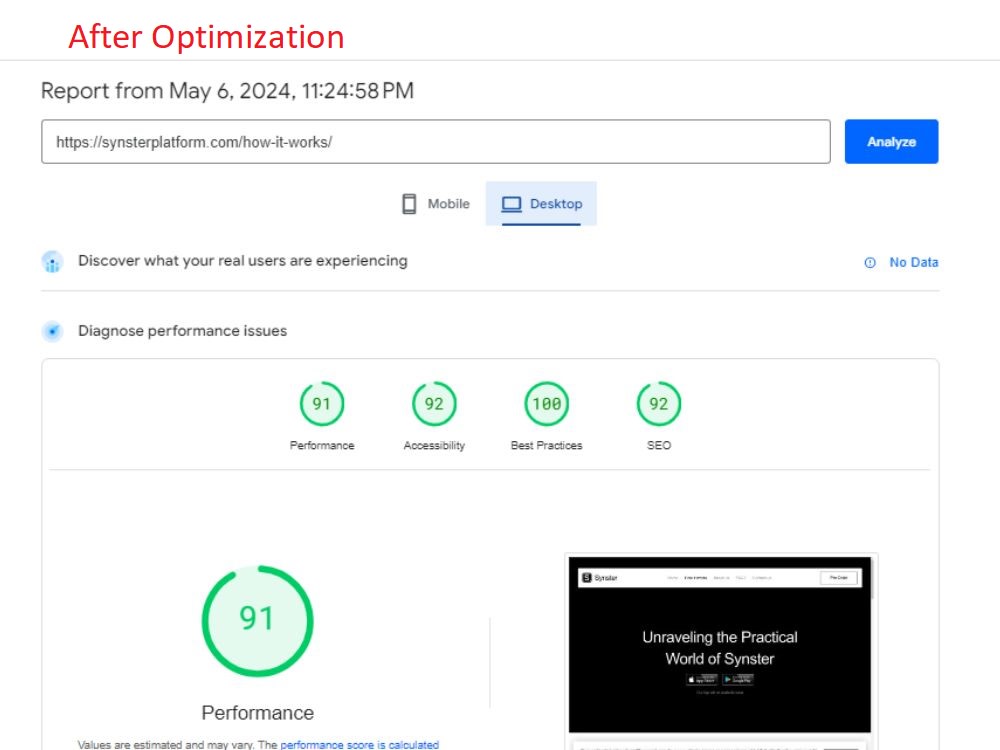Open the performance score is calculated link
Viewport: 1000px width, 750px height.
360,744
